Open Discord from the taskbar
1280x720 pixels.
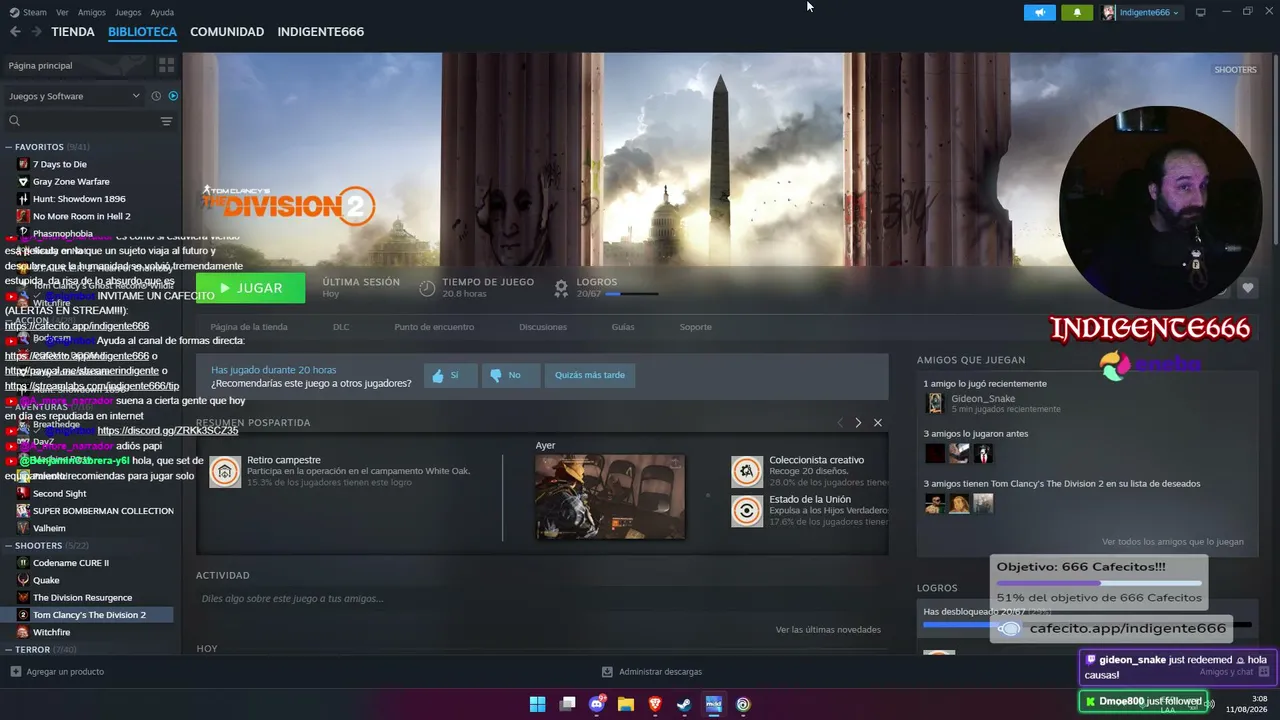pyautogui.click(x=597, y=704)
